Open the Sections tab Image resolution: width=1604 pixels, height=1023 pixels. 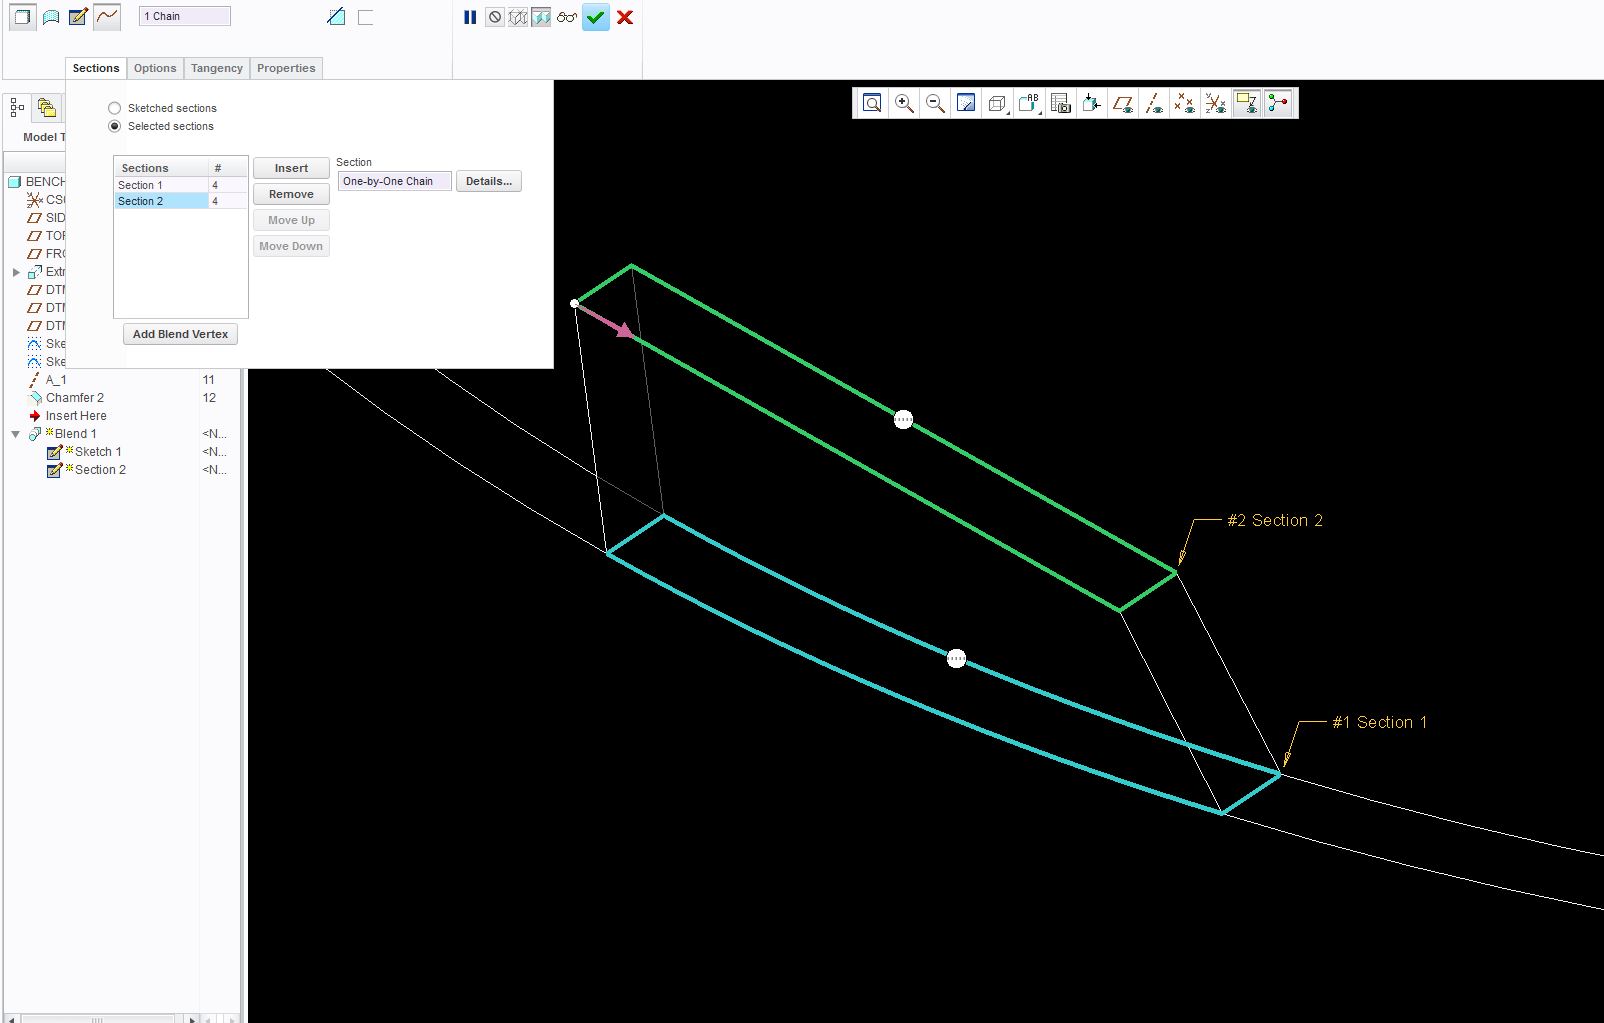96,68
